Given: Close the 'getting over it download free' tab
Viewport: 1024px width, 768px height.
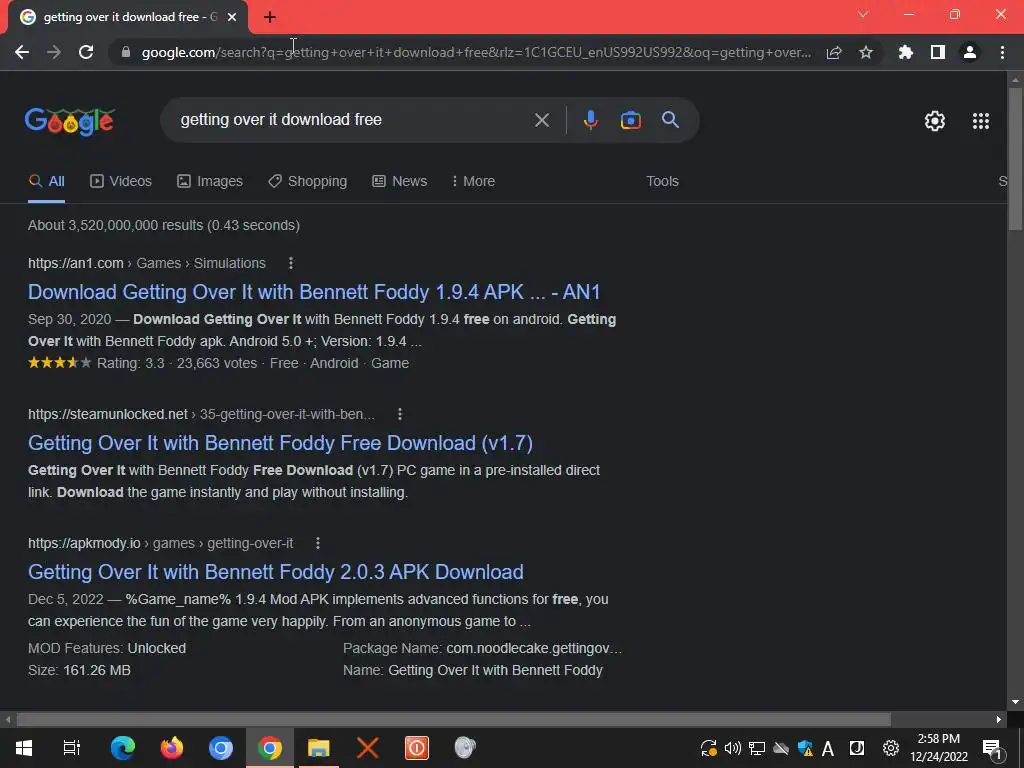Looking at the screenshot, I should [232, 17].
